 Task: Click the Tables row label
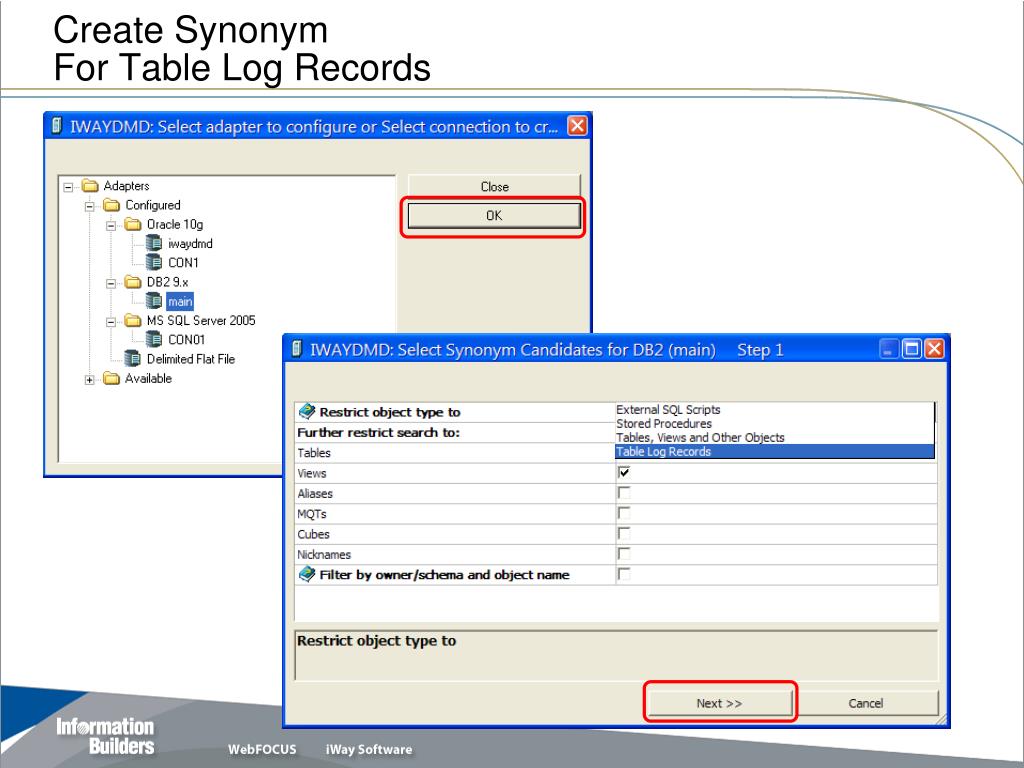[314, 453]
